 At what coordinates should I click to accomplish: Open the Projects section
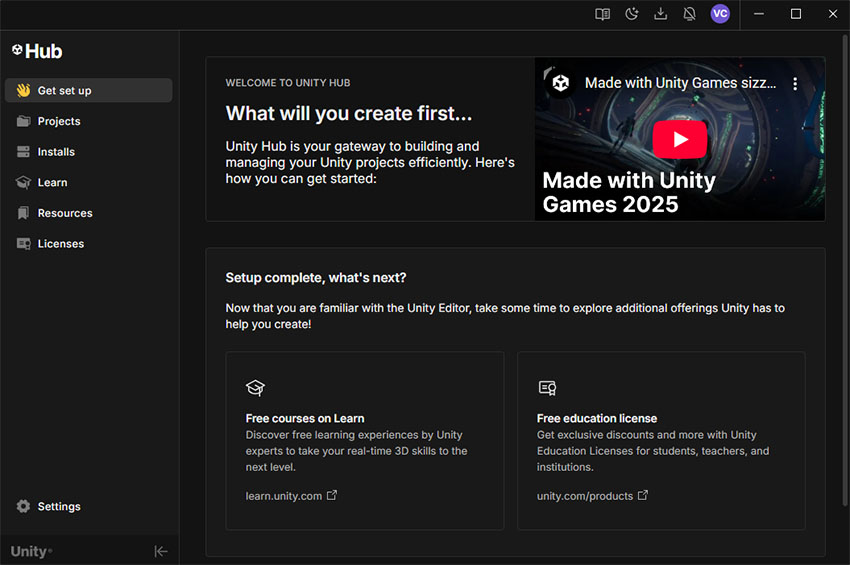(58, 121)
